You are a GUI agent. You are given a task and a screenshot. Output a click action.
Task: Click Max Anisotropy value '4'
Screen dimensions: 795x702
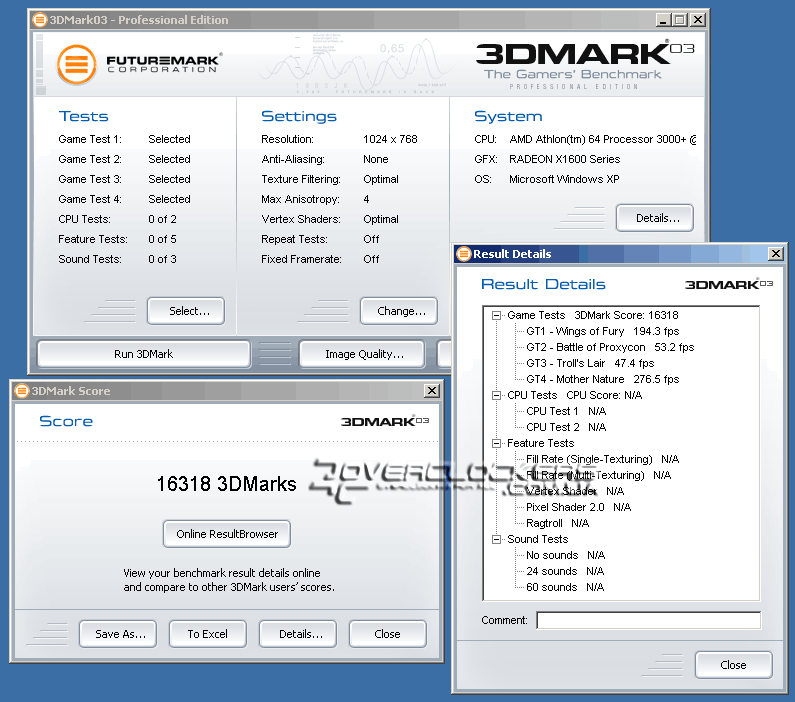(366, 199)
